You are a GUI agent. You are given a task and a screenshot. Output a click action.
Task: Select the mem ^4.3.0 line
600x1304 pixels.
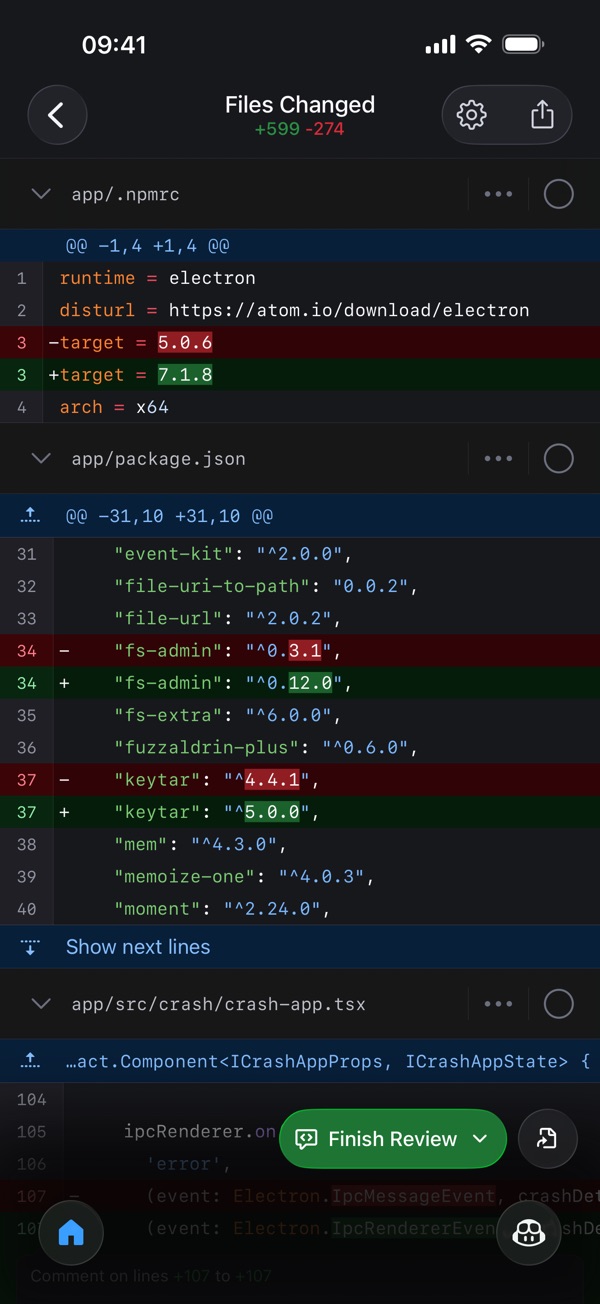click(300, 844)
